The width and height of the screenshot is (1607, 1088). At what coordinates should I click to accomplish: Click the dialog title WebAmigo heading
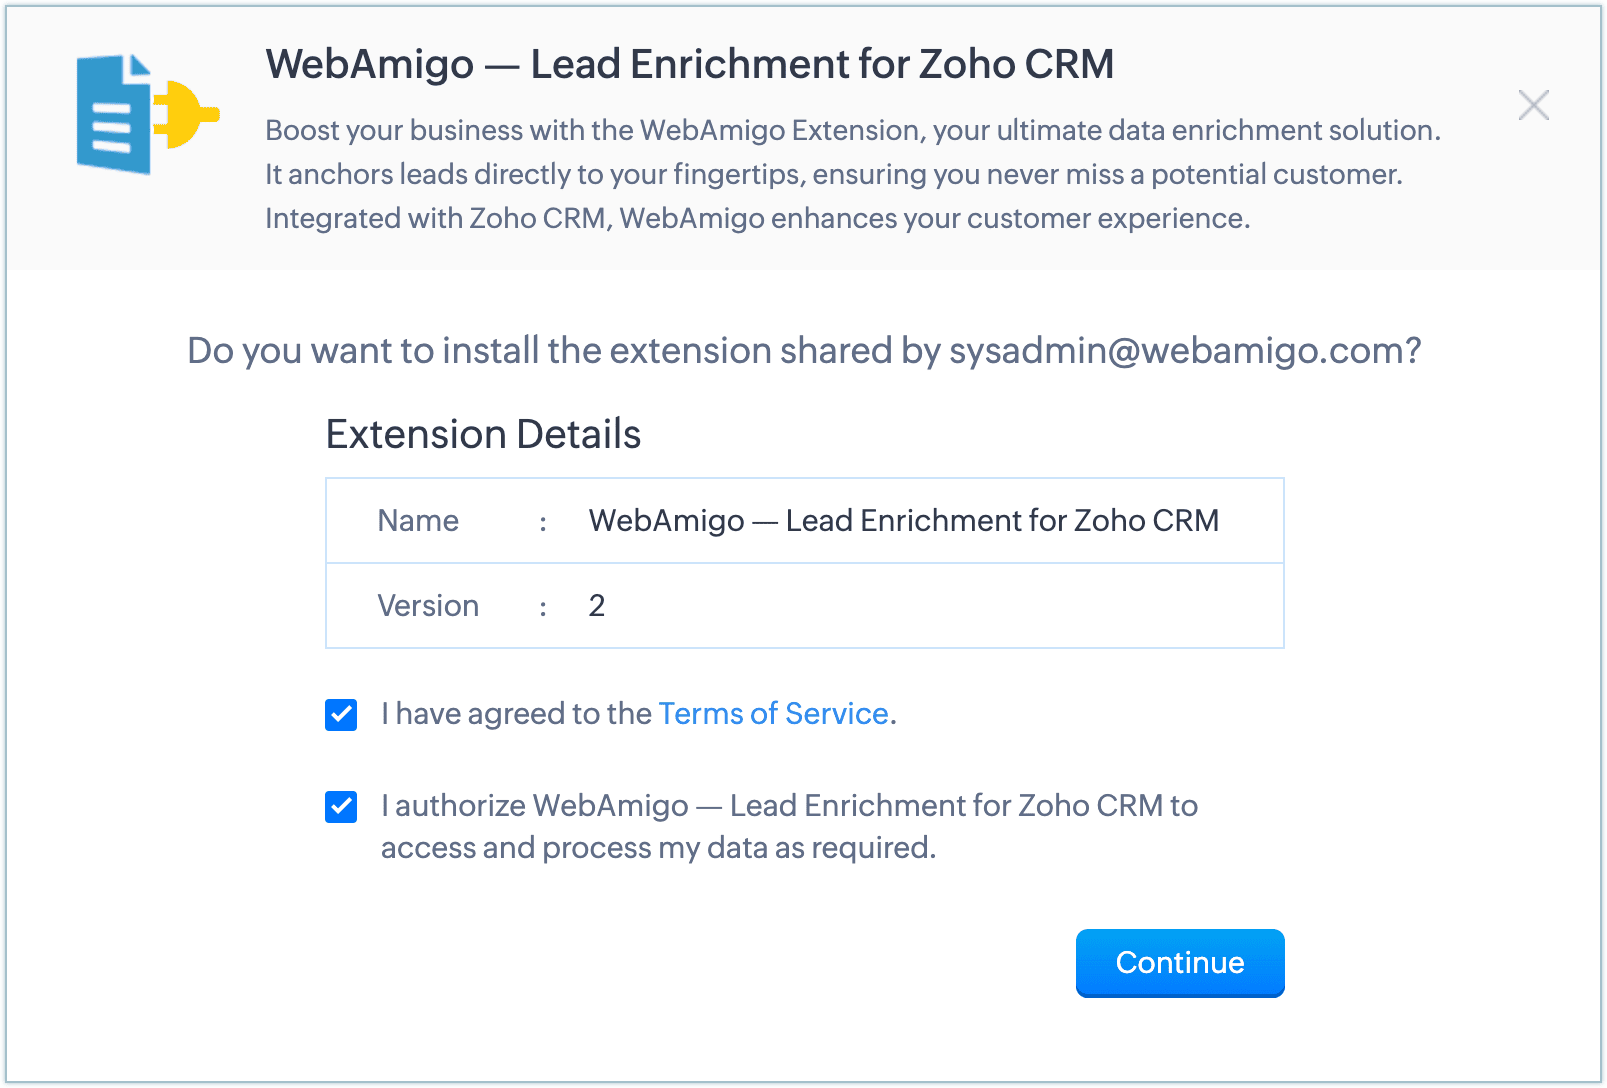click(x=689, y=64)
